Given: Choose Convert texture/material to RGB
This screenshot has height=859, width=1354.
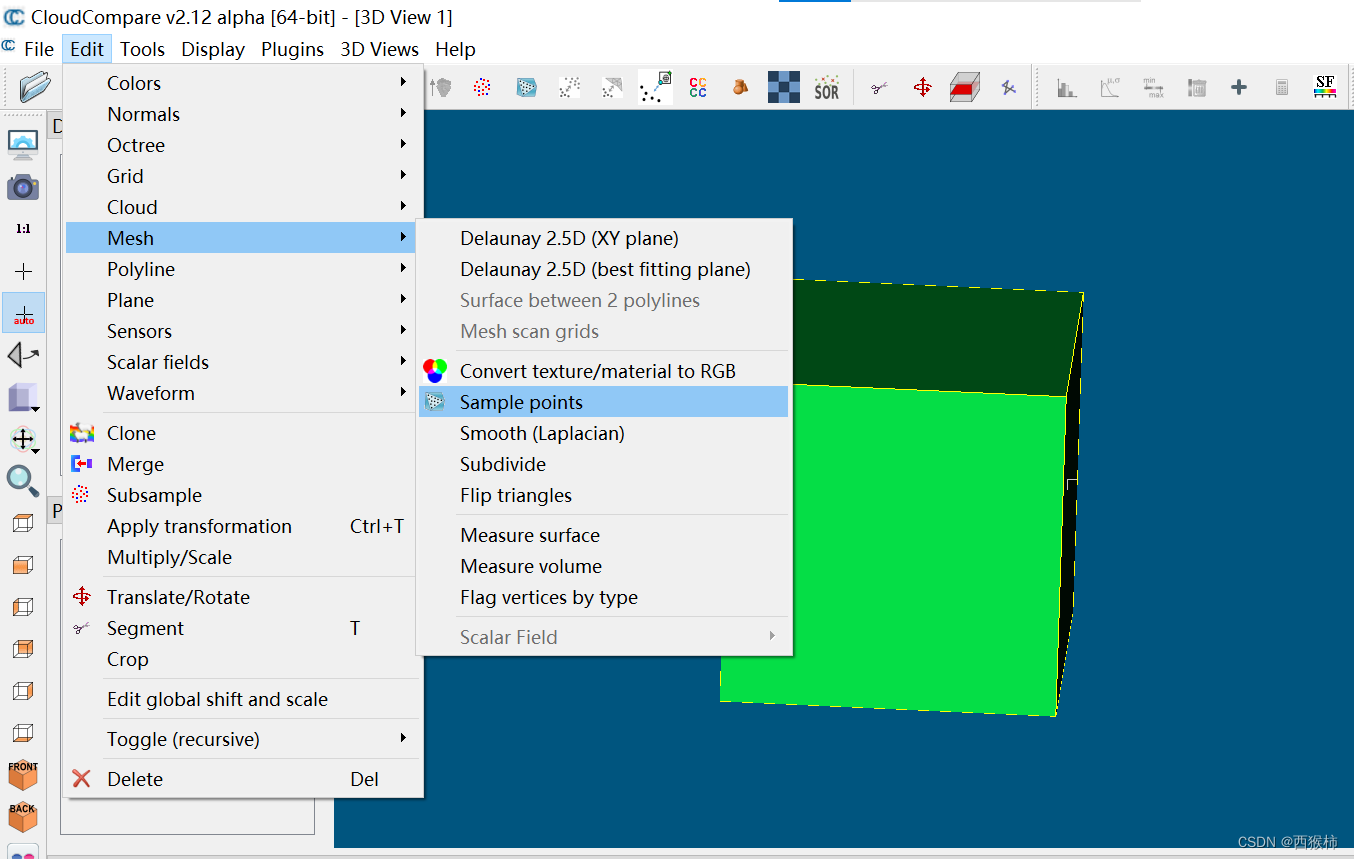Looking at the screenshot, I should tap(604, 371).
